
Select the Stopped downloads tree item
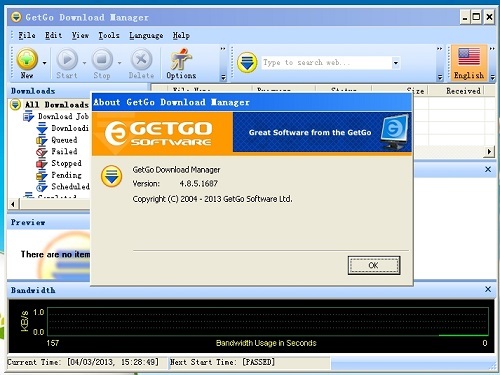[66, 163]
